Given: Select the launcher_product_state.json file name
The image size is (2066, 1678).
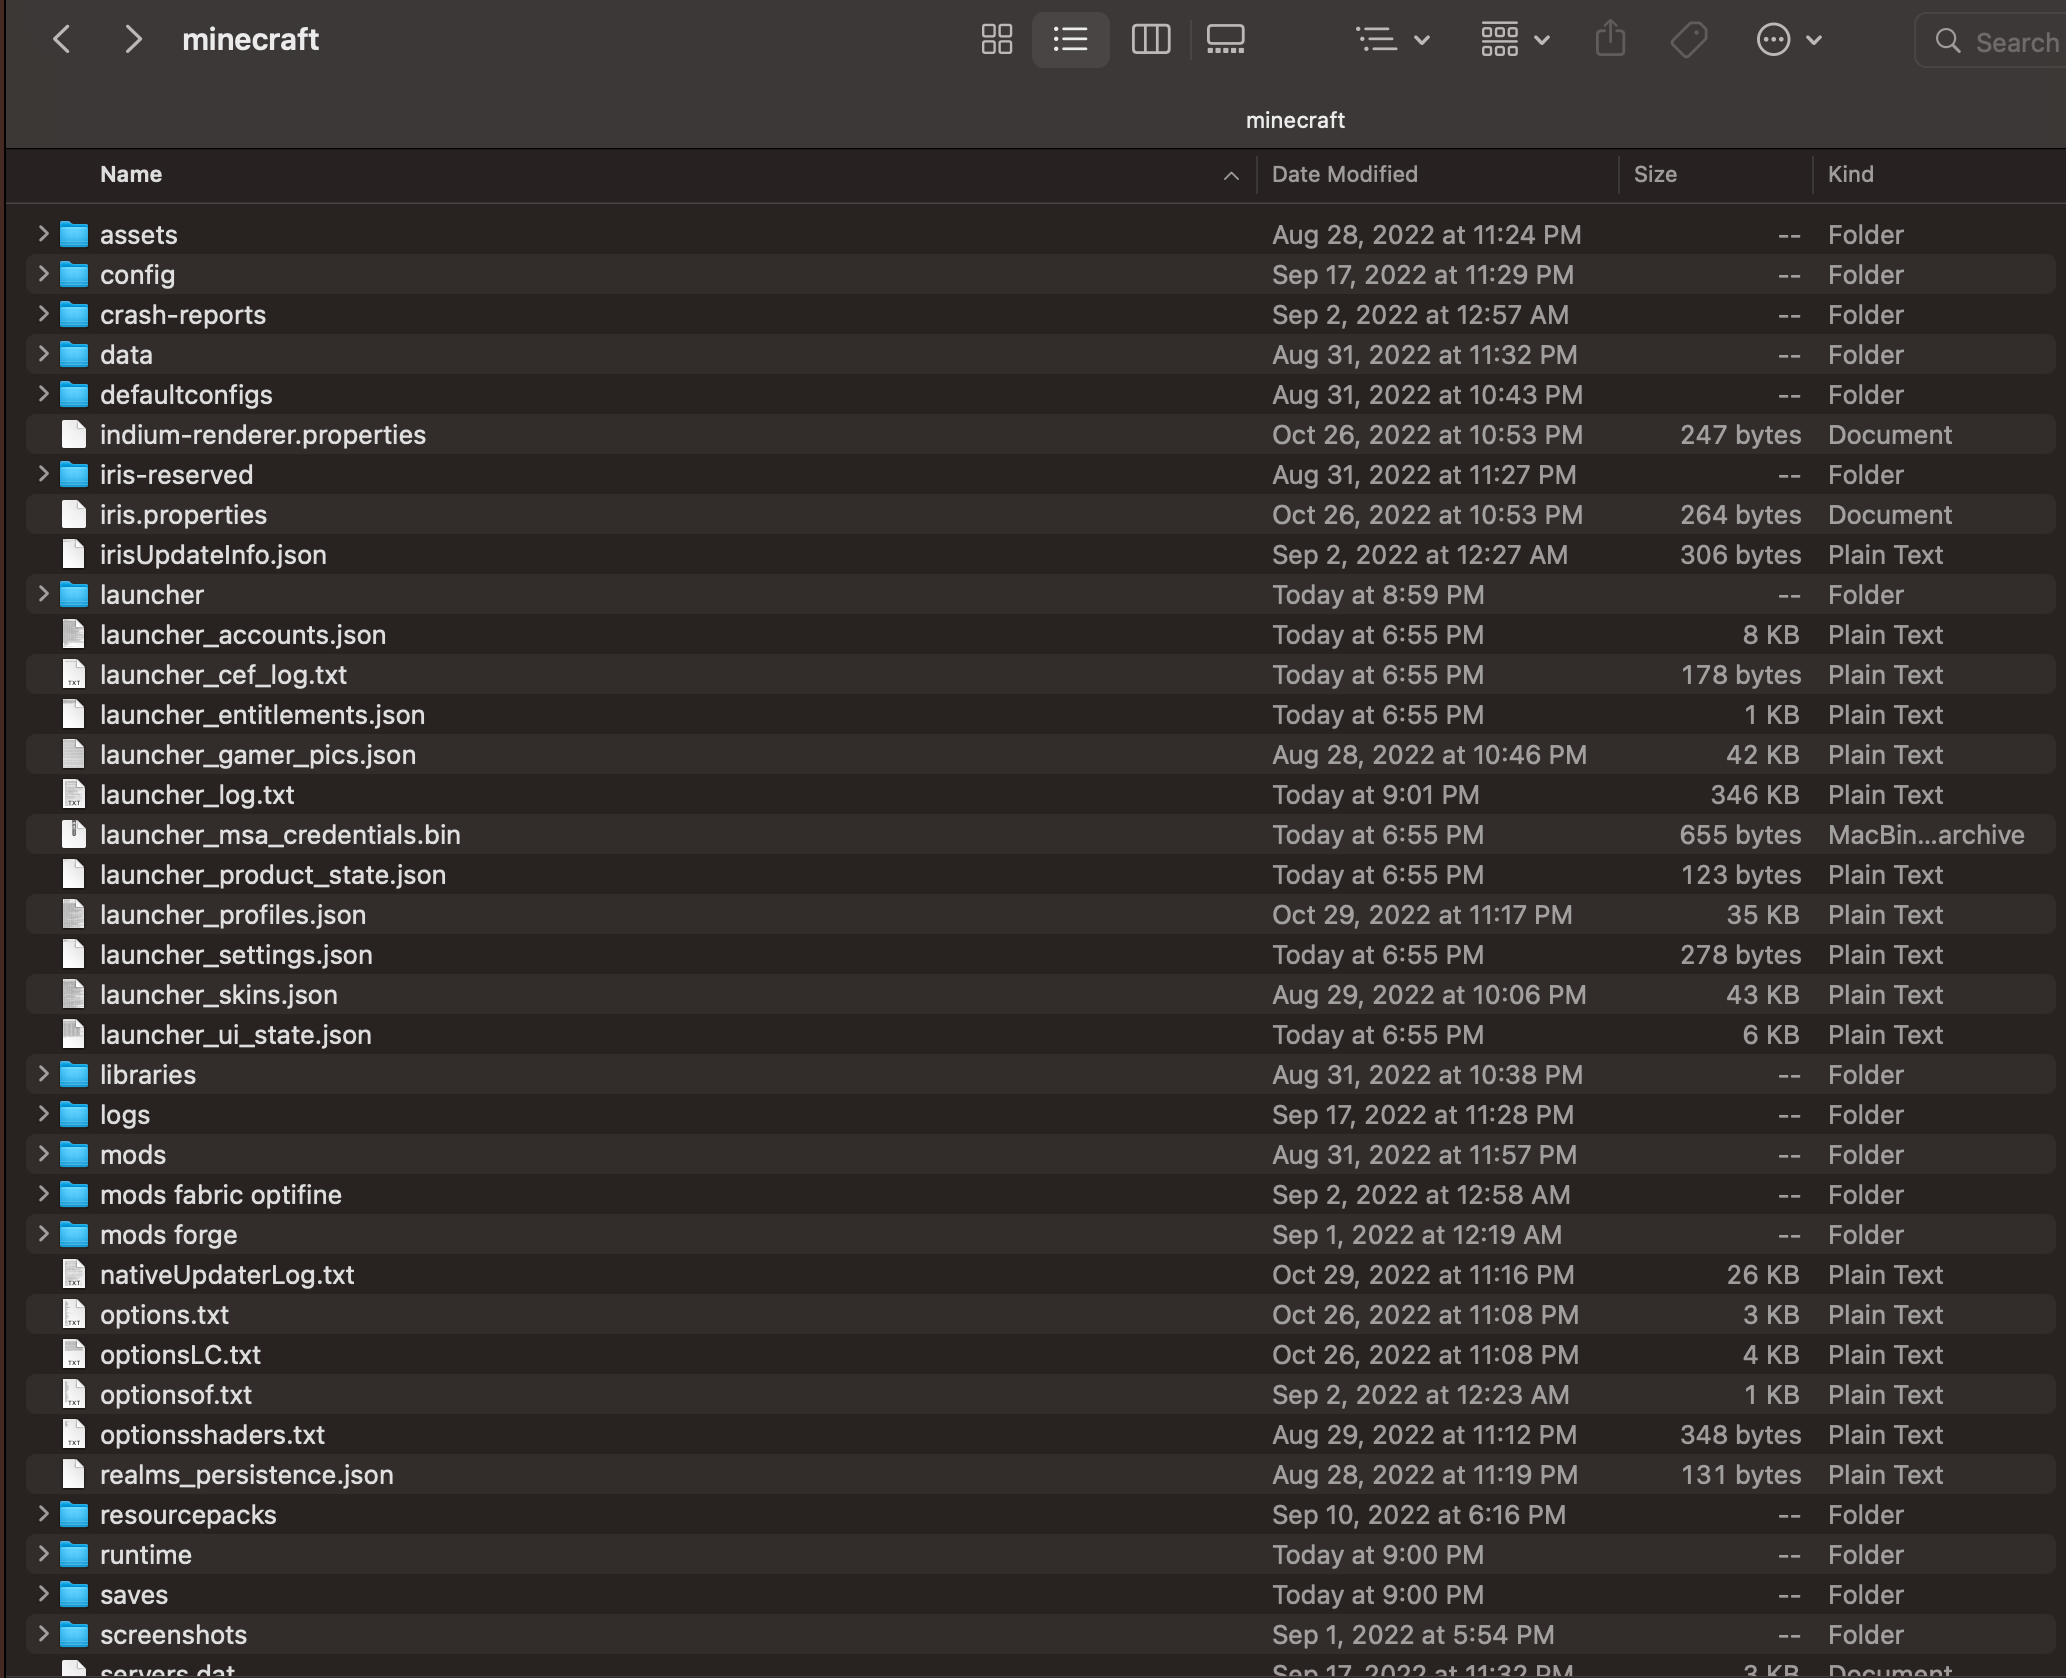Looking at the screenshot, I should coord(273,875).
